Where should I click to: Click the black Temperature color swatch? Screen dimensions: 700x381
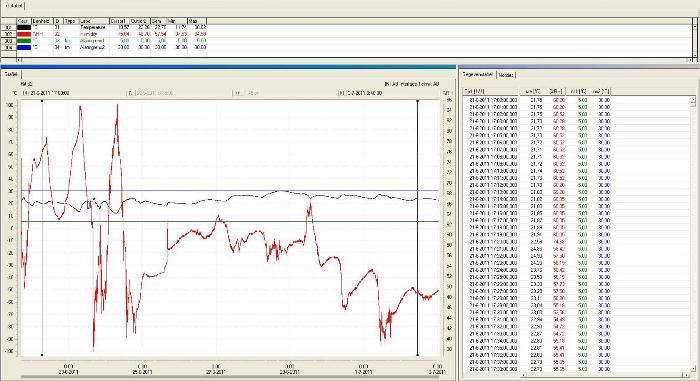24,28
